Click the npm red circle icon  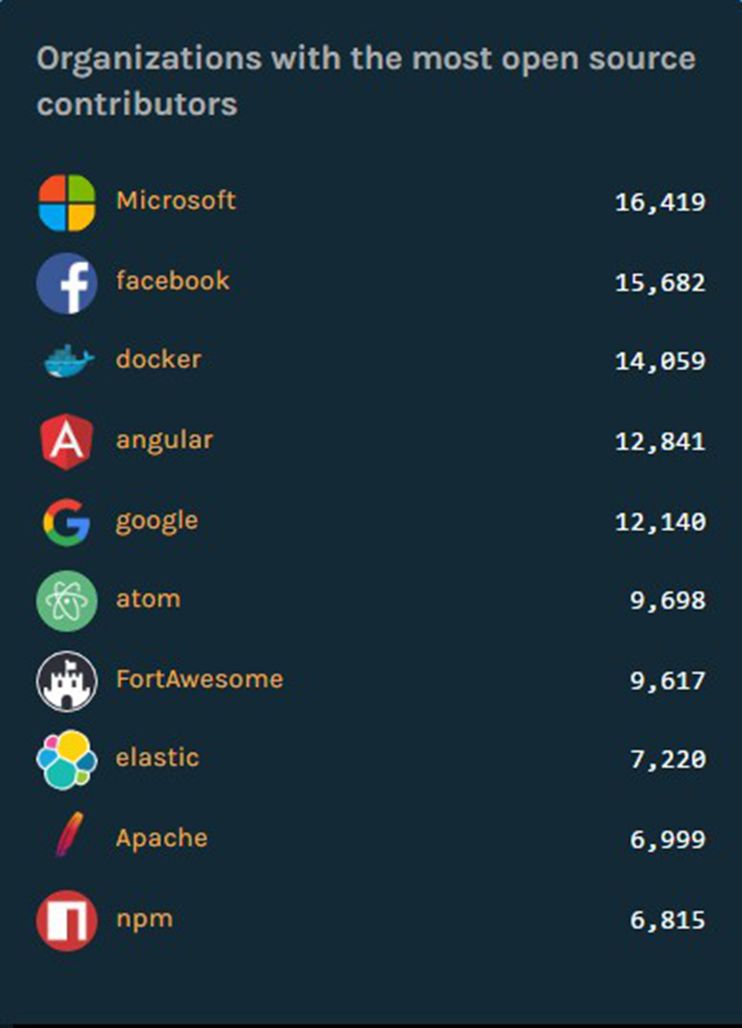click(x=67, y=920)
